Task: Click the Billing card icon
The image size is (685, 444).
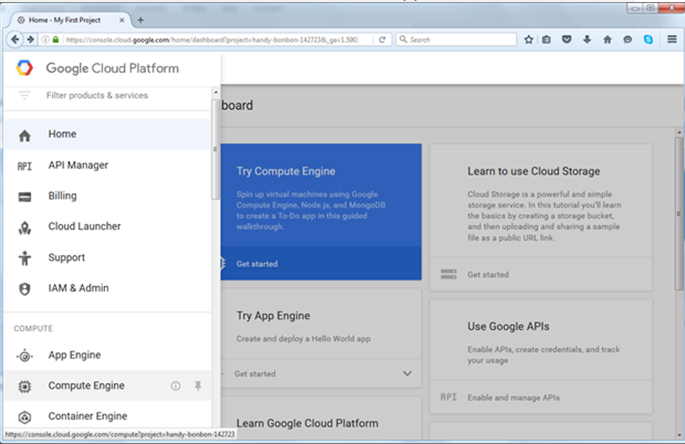Action: 24,197
